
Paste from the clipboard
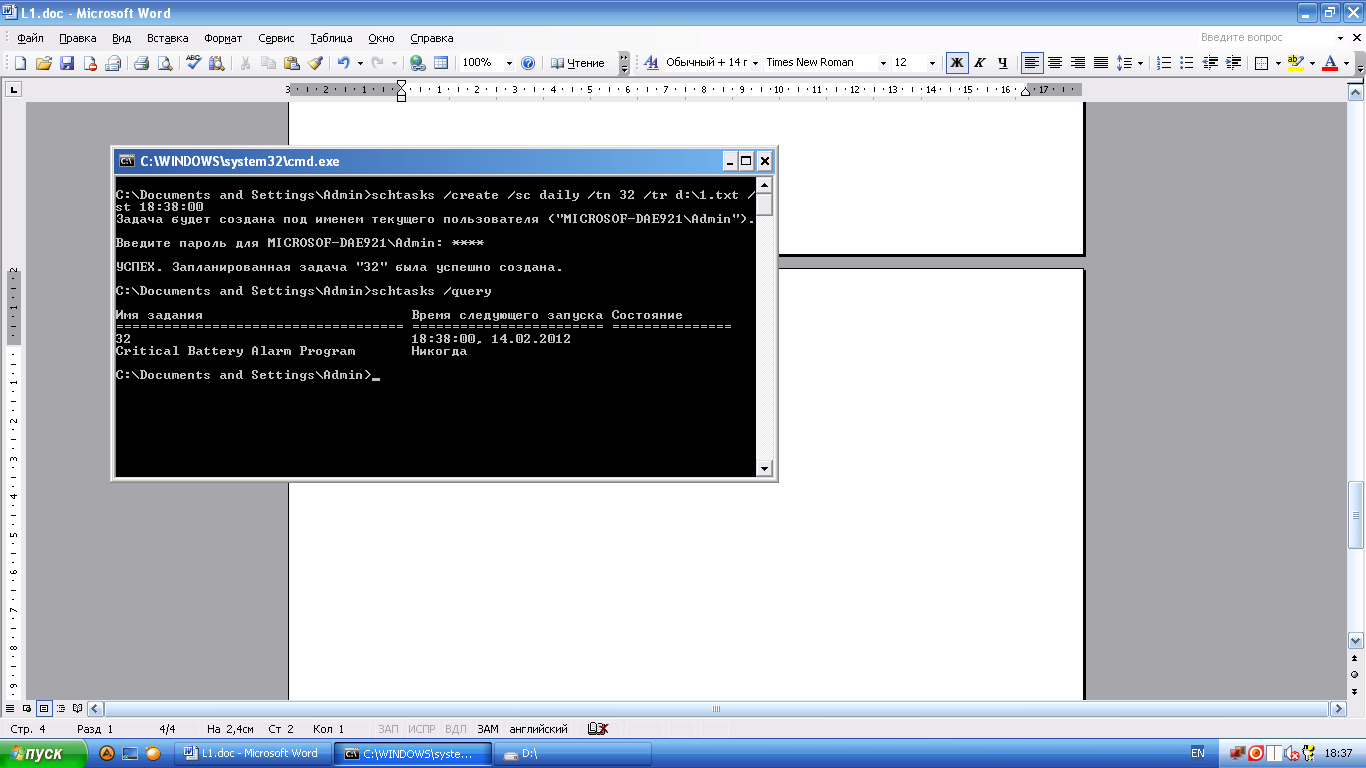tap(291, 63)
